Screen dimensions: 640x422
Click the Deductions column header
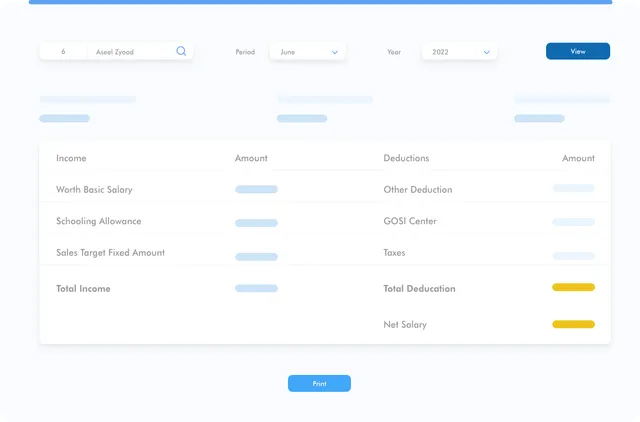(406, 158)
